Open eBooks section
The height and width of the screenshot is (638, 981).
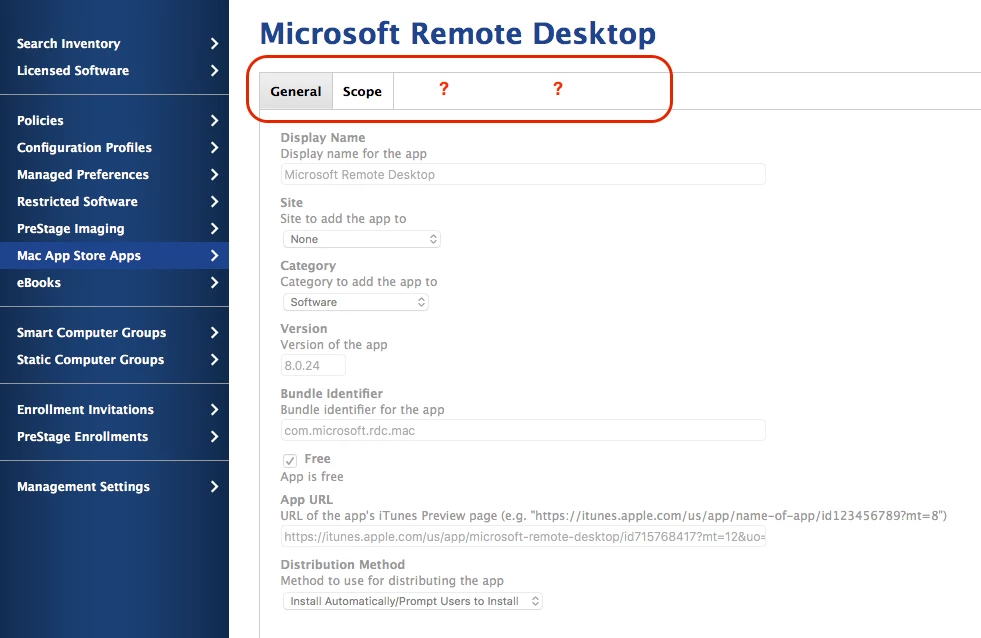click(x=114, y=283)
